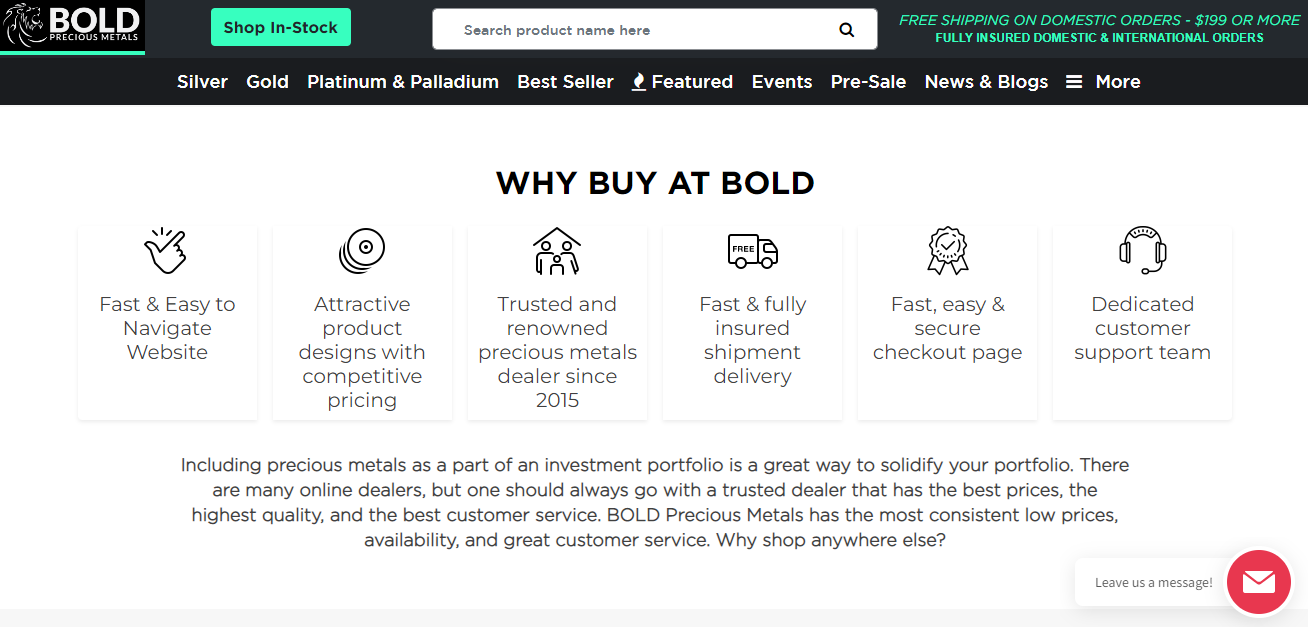The width and height of the screenshot is (1308, 627).
Task: Click the secure checkout badge icon
Action: (947, 250)
